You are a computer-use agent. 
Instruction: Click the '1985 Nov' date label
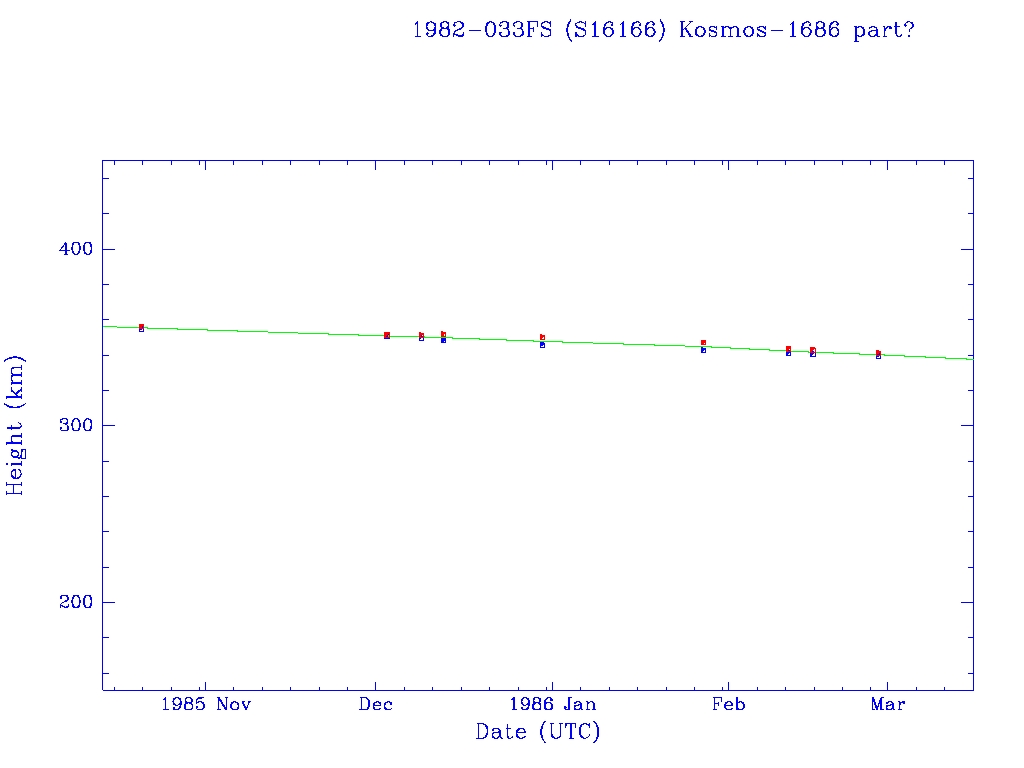(x=206, y=704)
